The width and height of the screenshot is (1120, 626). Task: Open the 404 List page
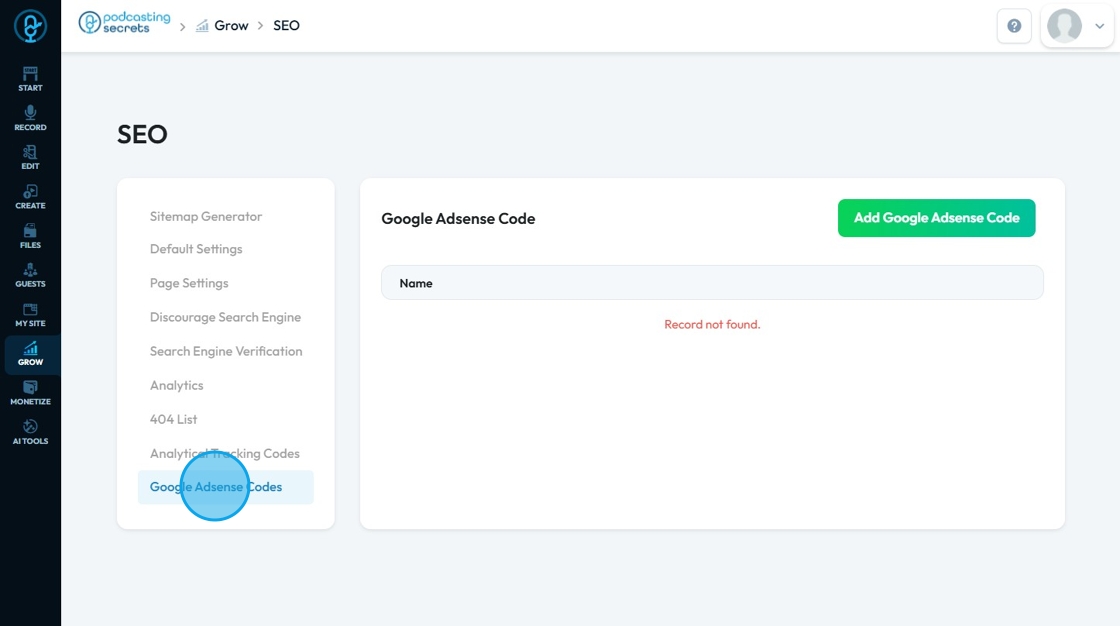click(x=174, y=419)
